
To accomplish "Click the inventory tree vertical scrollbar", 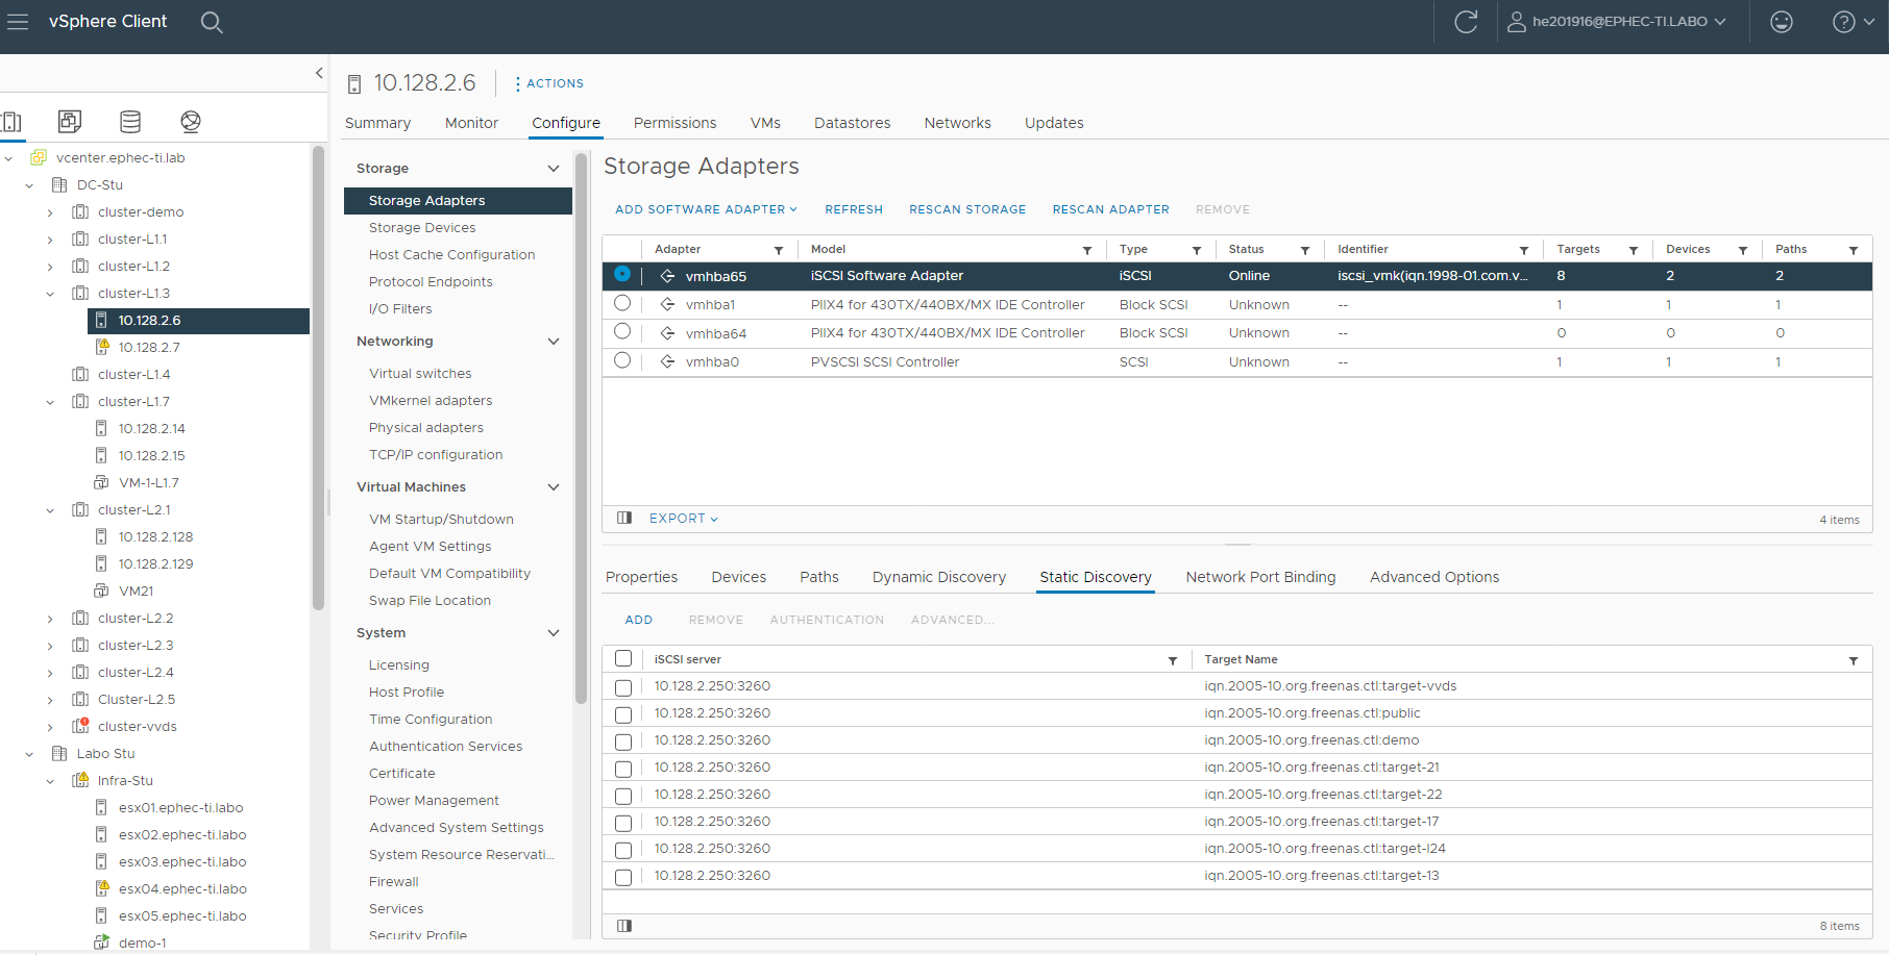I will click(x=318, y=378).
